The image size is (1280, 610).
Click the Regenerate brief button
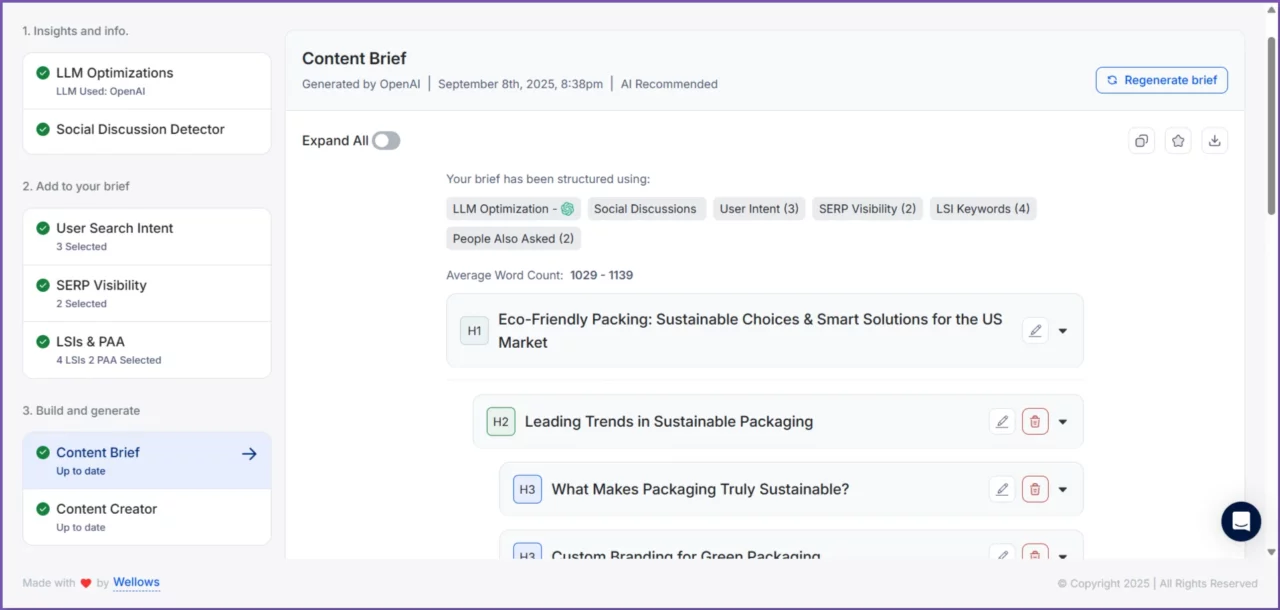click(x=1161, y=80)
